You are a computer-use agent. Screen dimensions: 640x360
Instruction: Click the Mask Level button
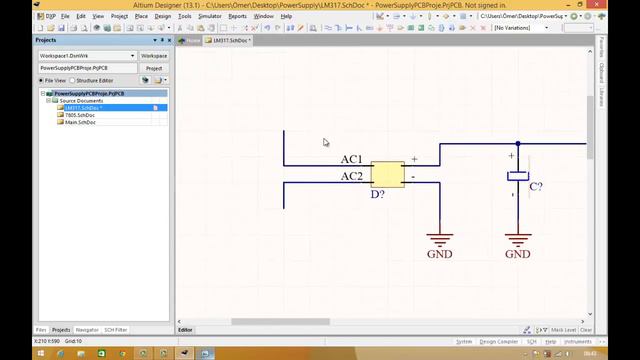(x=563, y=330)
